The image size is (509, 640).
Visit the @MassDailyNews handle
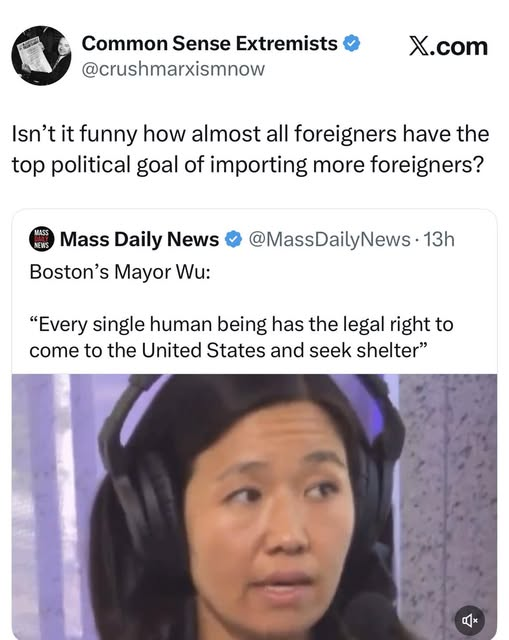(x=329, y=240)
